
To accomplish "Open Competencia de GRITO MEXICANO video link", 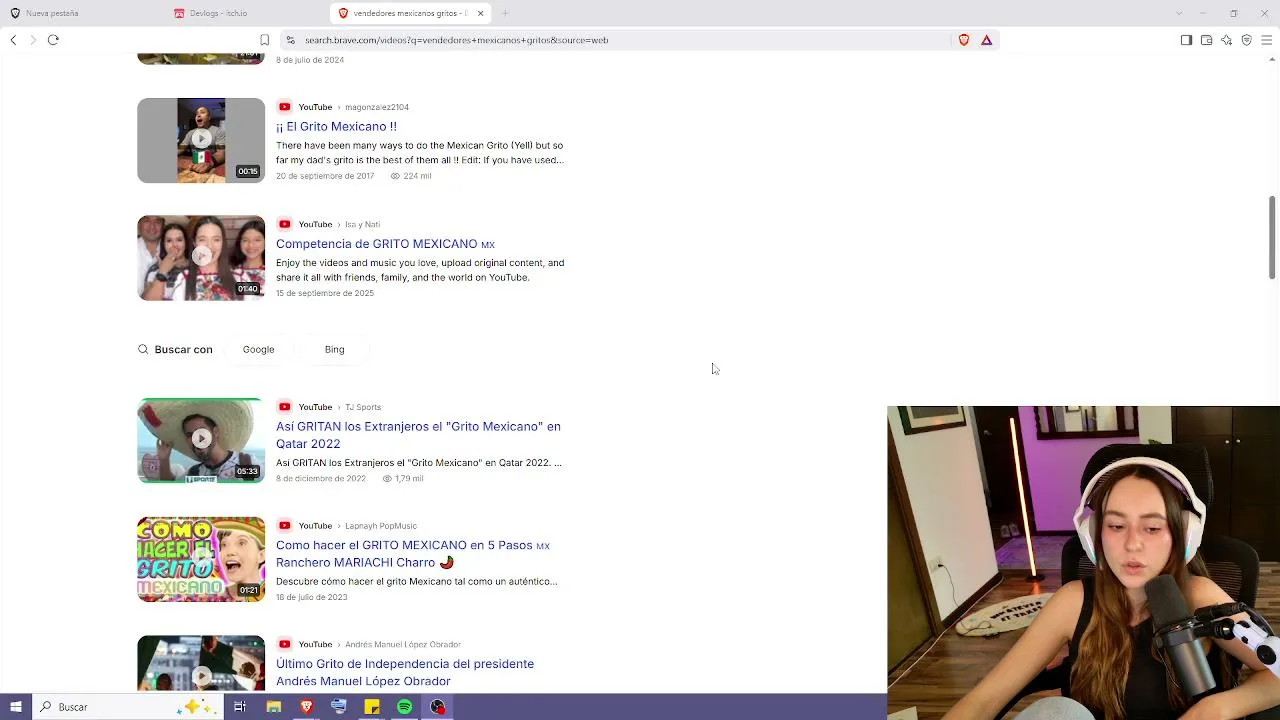I will (385, 244).
